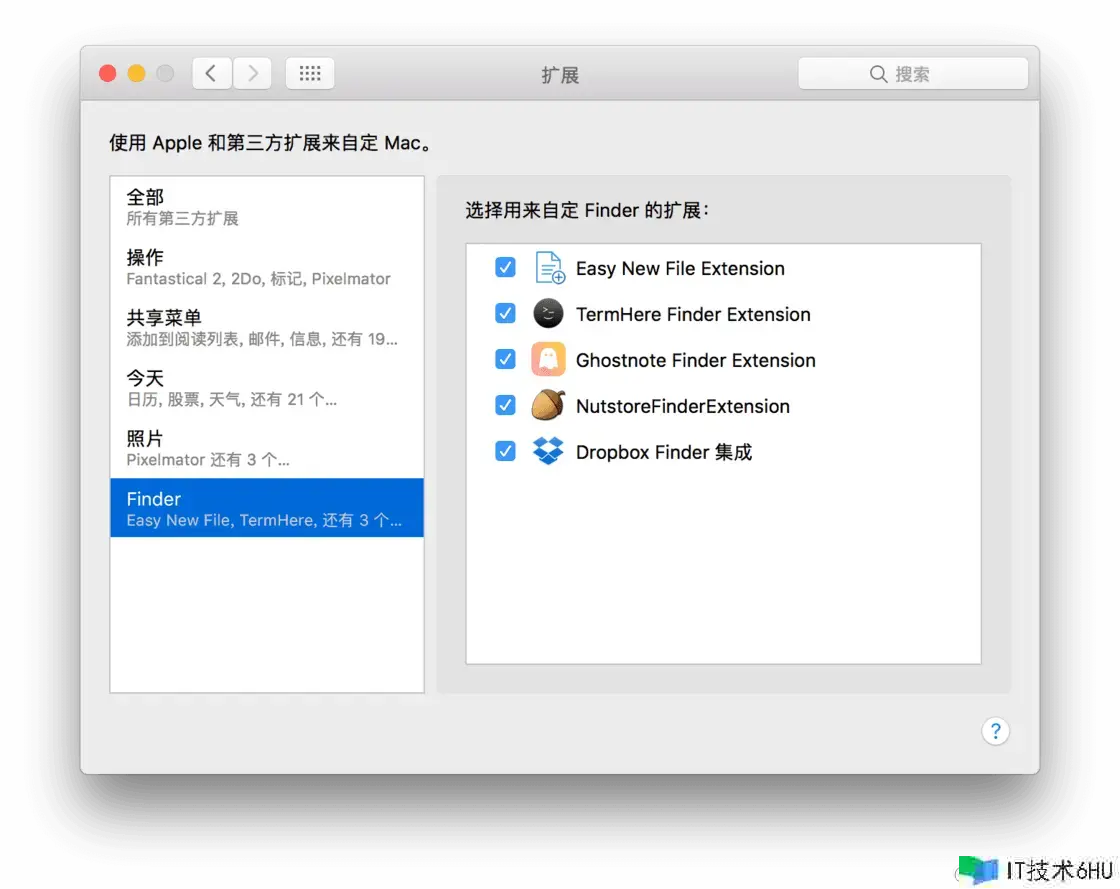Image resolution: width=1120 pixels, height=889 pixels.
Task: Disable Easy New File Extension checkbox
Action: click(x=505, y=268)
